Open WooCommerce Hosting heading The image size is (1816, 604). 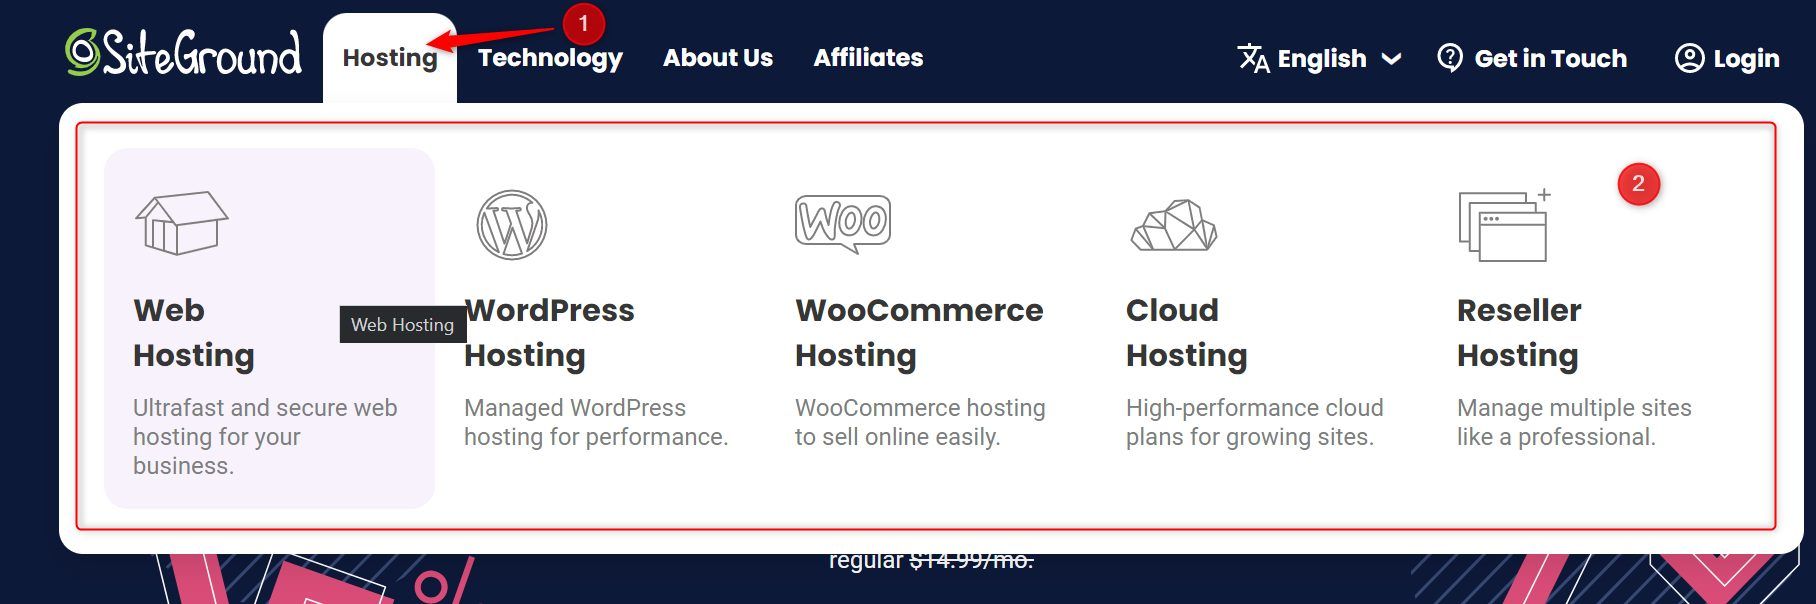click(919, 333)
